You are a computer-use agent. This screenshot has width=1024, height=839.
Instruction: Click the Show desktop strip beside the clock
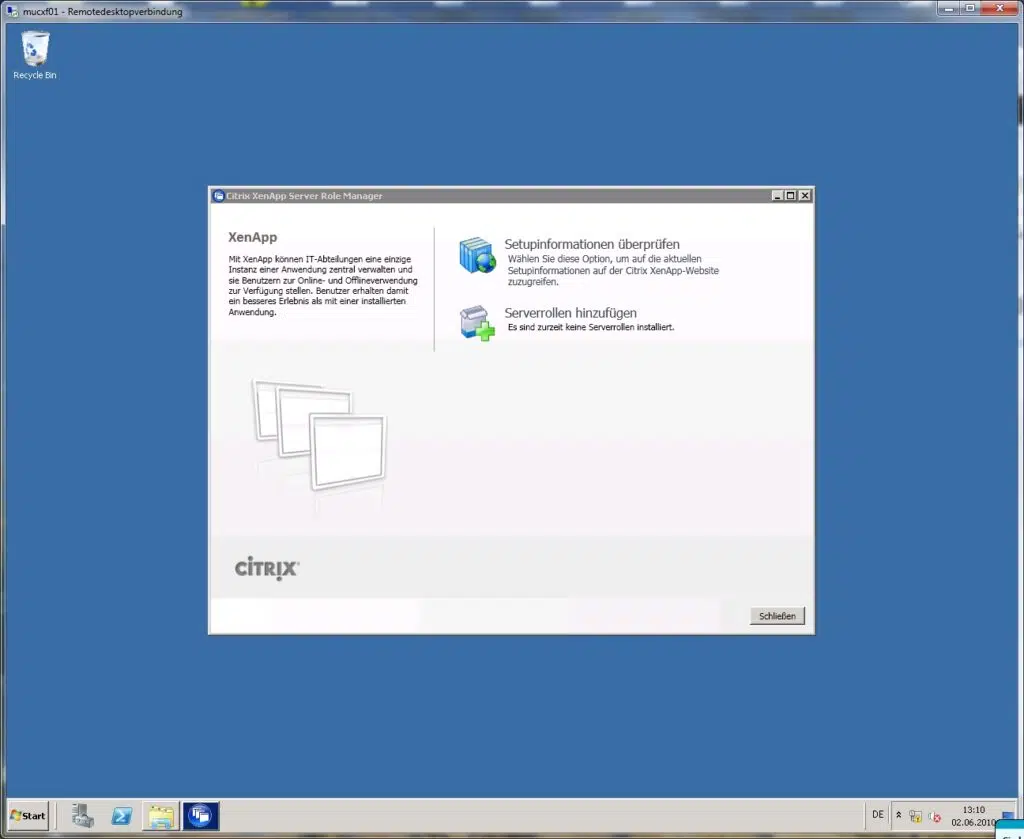point(1008,815)
